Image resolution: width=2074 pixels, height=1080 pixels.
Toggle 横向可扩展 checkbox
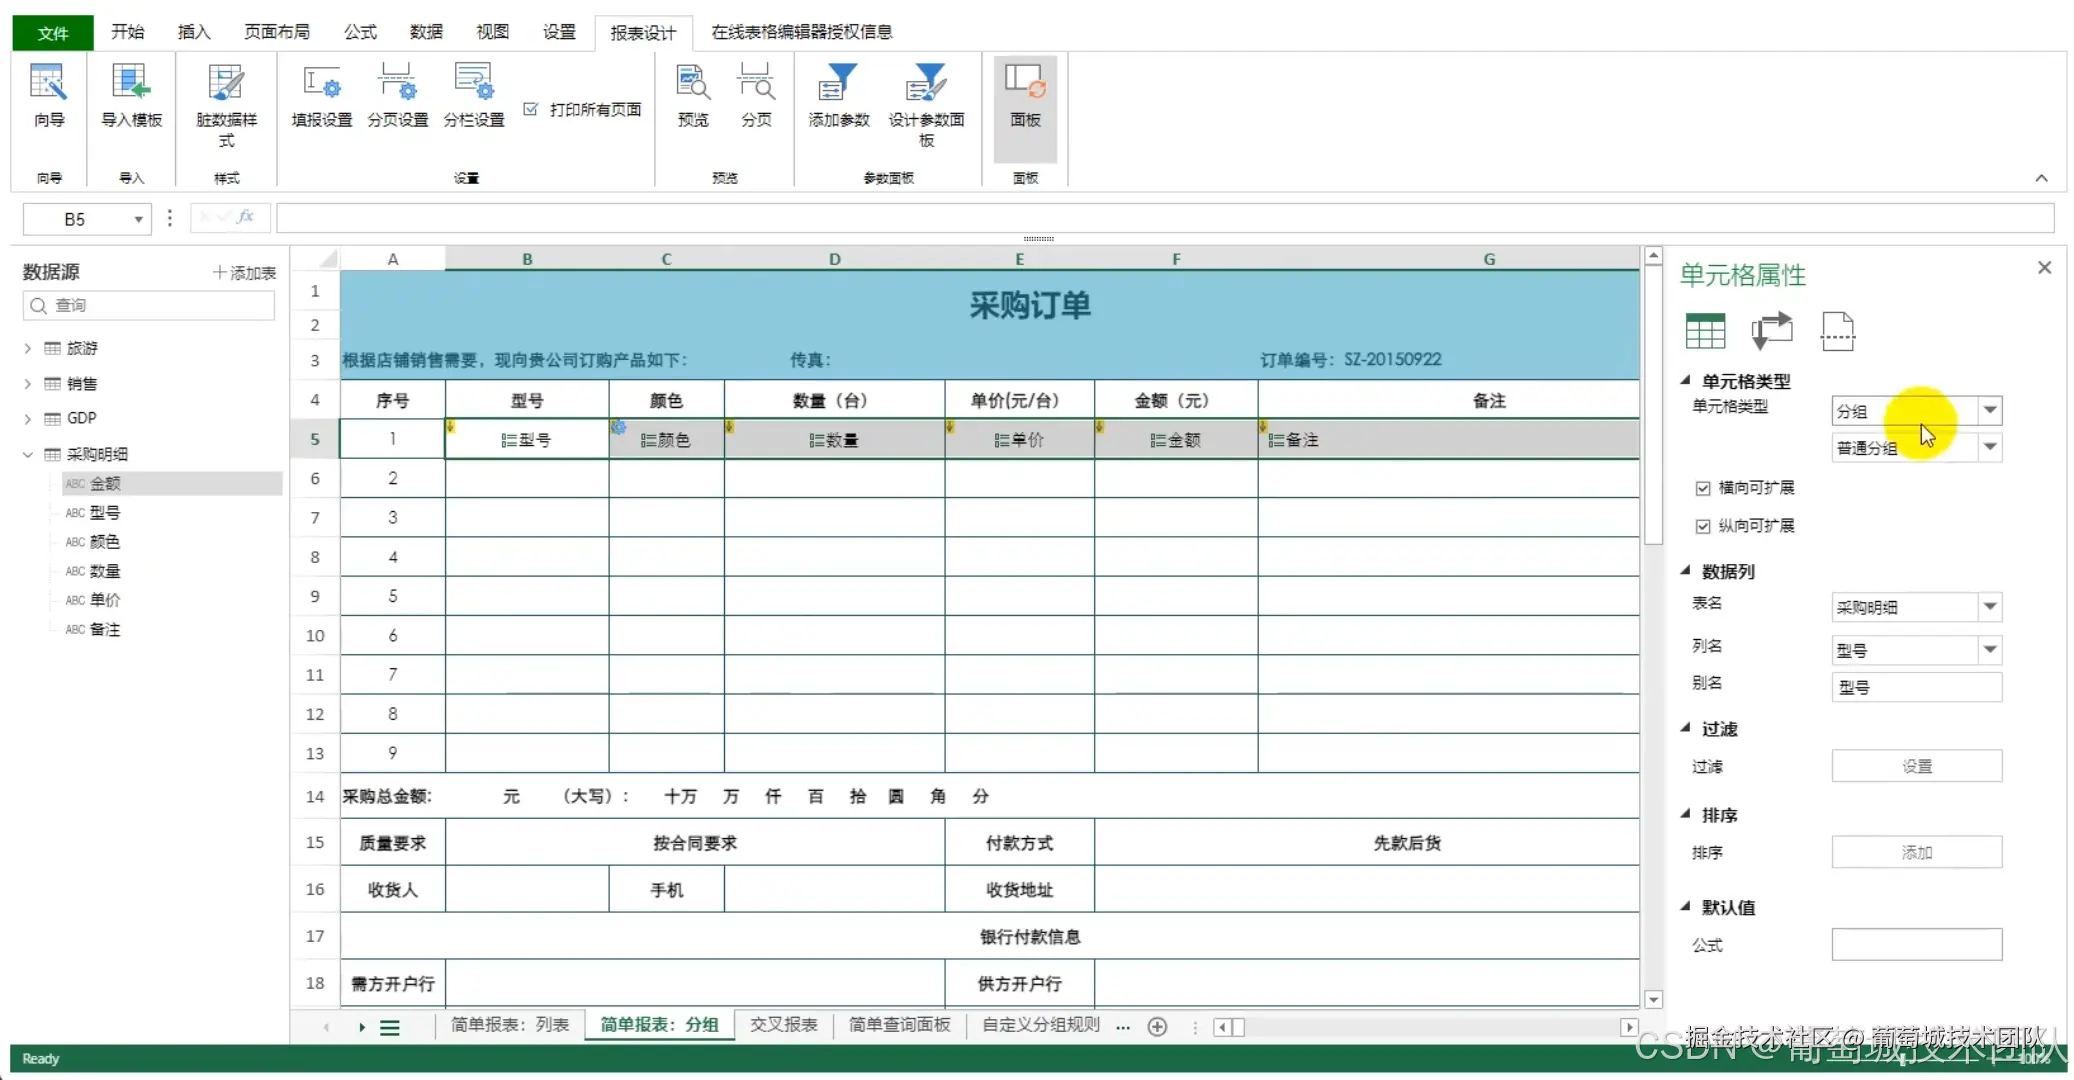click(1703, 488)
